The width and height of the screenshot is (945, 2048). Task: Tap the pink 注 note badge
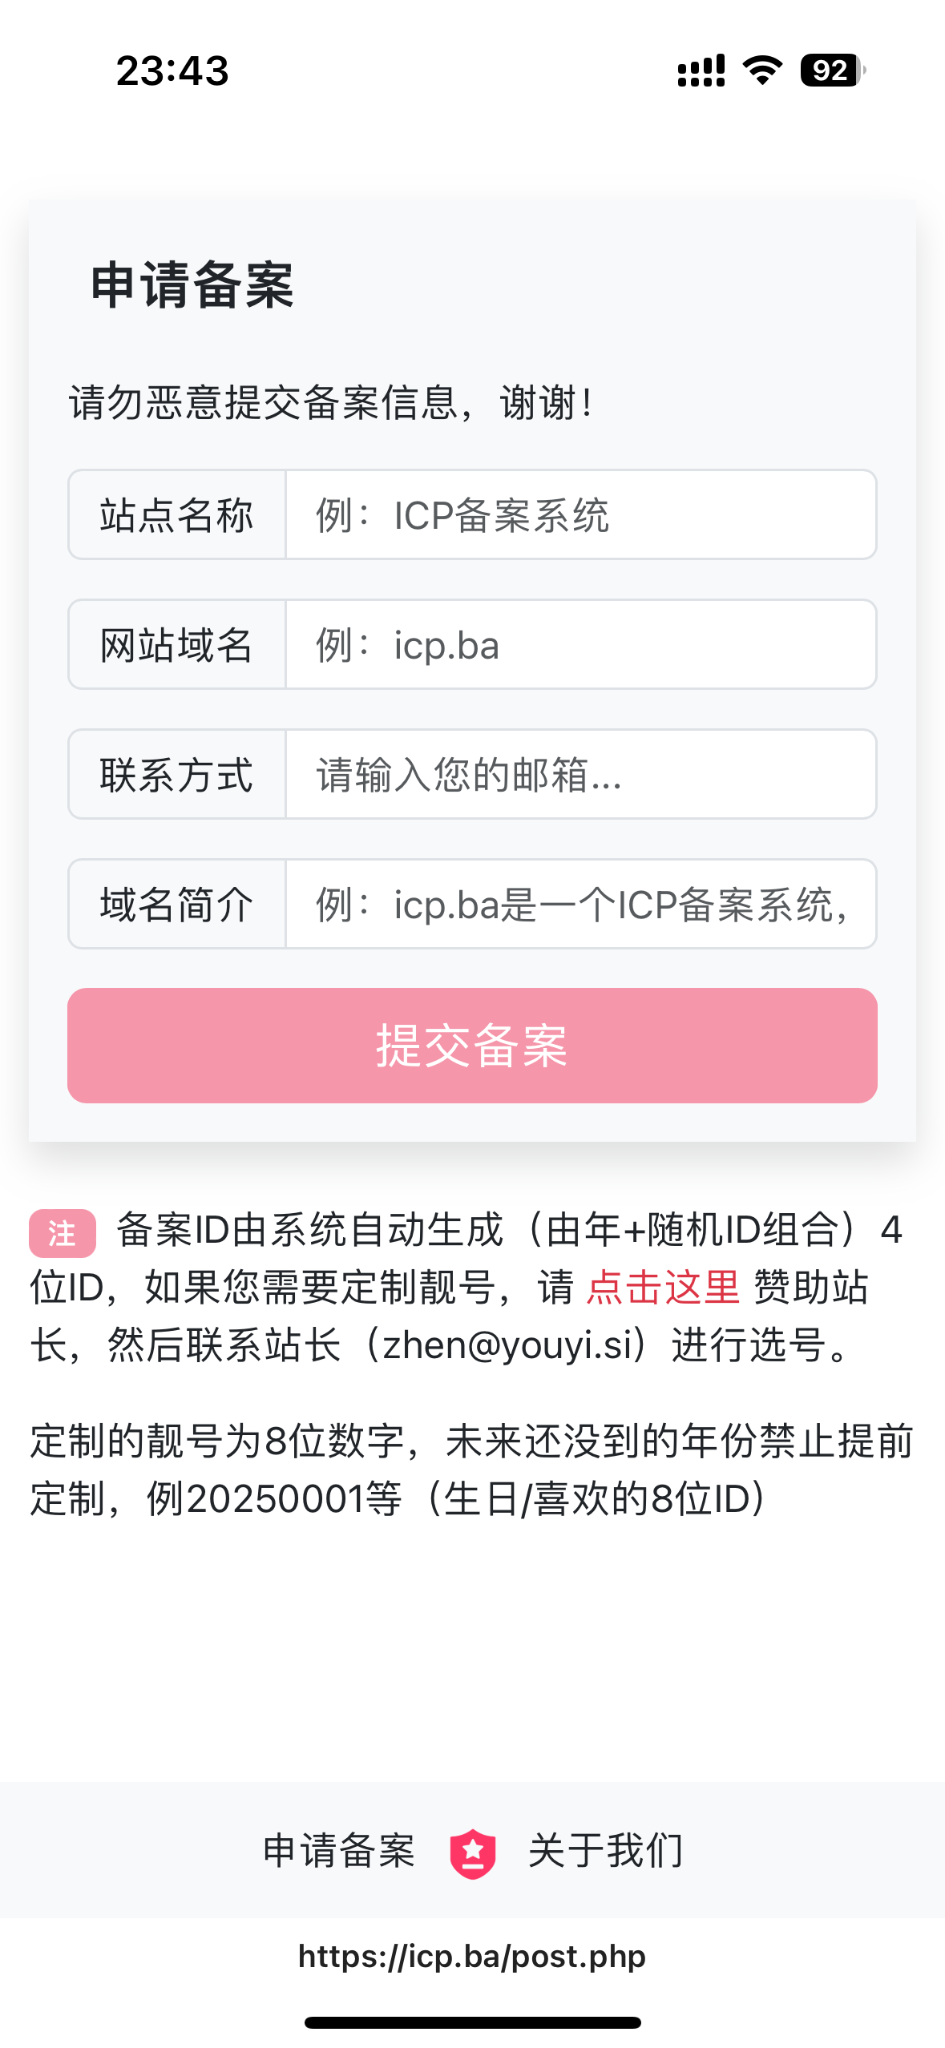(x=62, y=1233)
